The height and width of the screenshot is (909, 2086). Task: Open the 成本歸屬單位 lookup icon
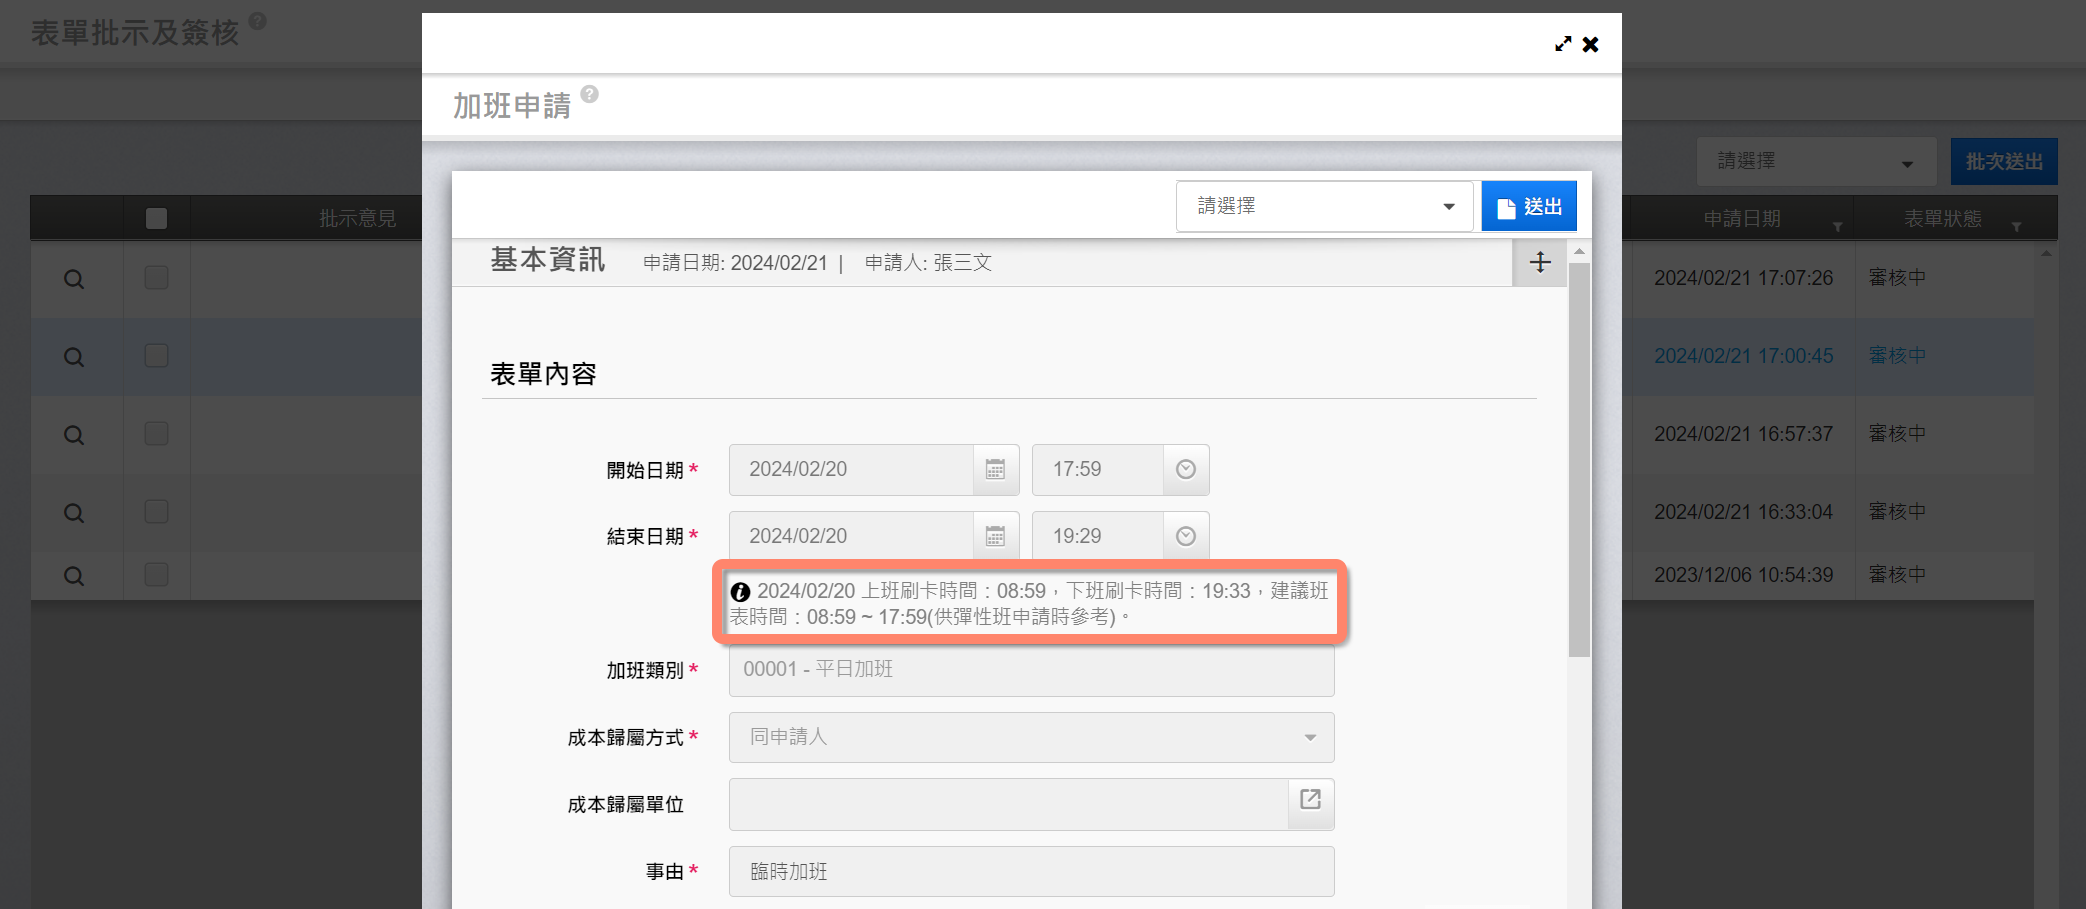[1310, 800]
